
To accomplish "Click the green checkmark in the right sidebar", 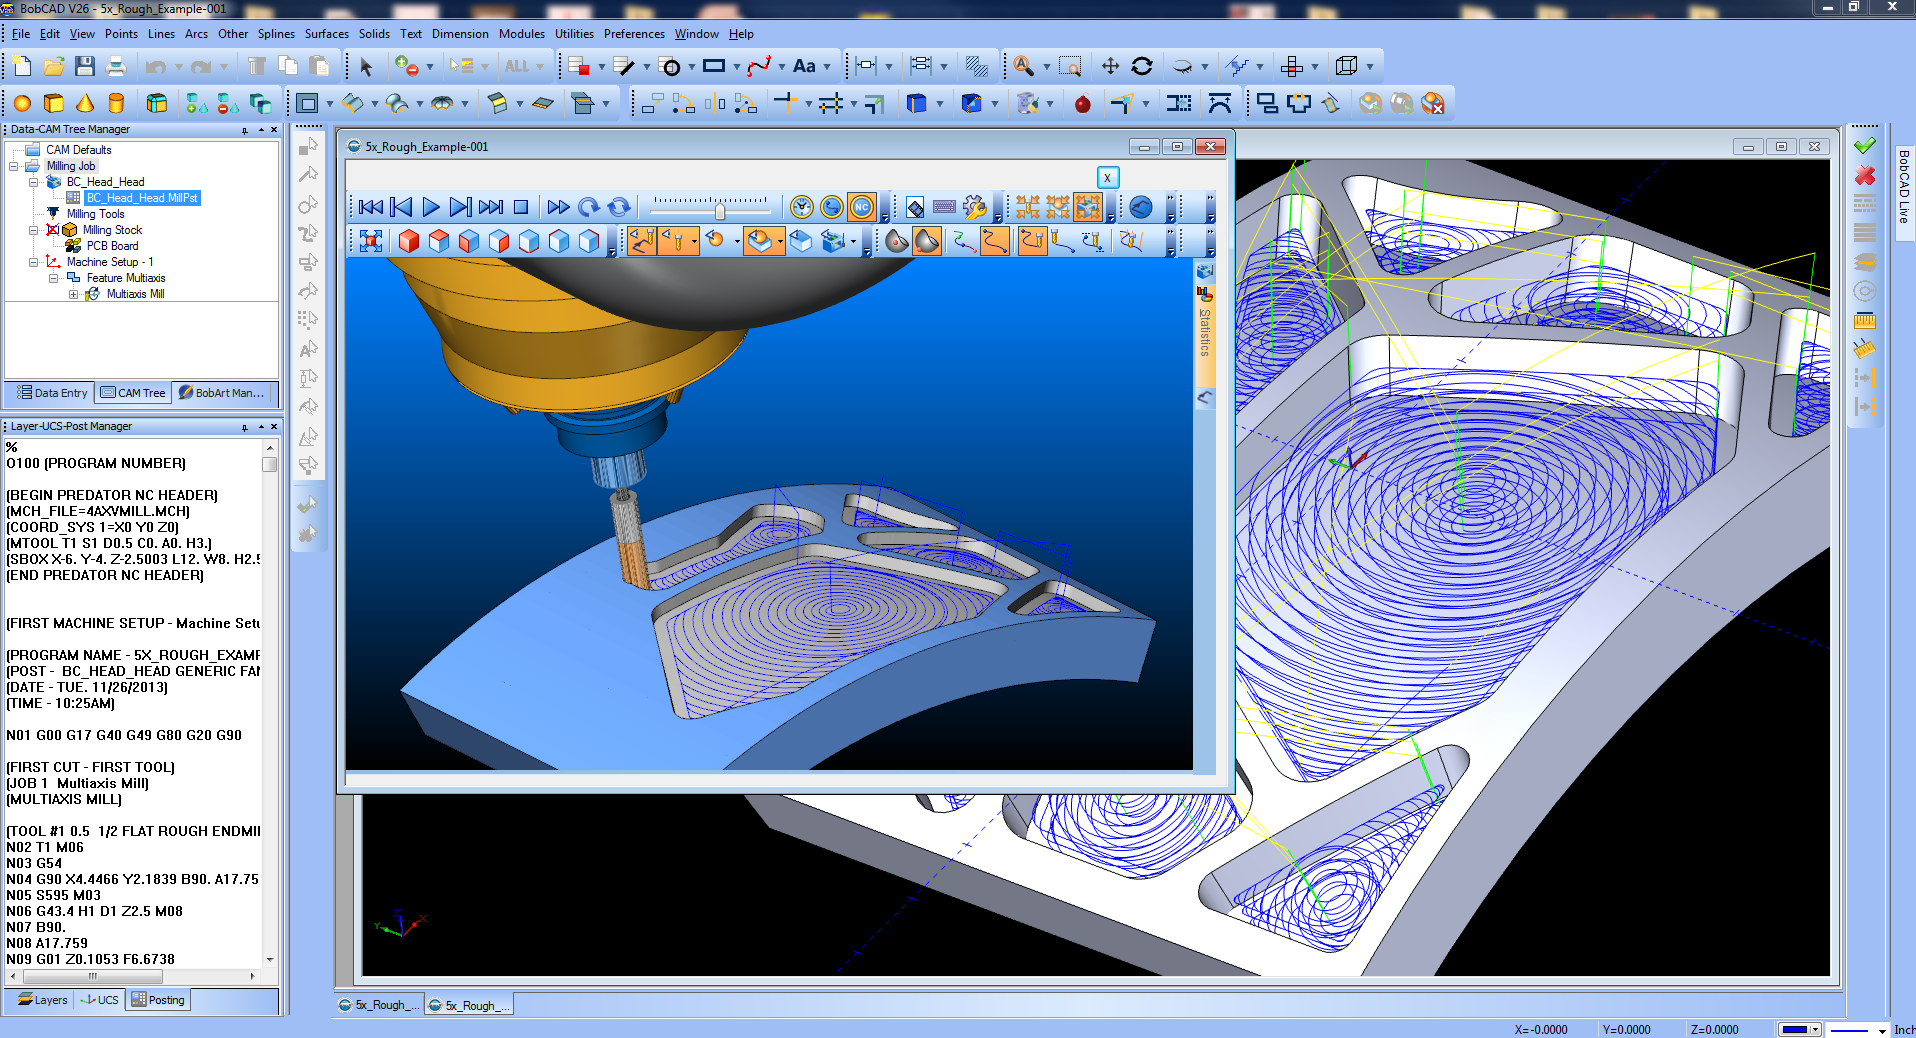I will [1864, 144].
